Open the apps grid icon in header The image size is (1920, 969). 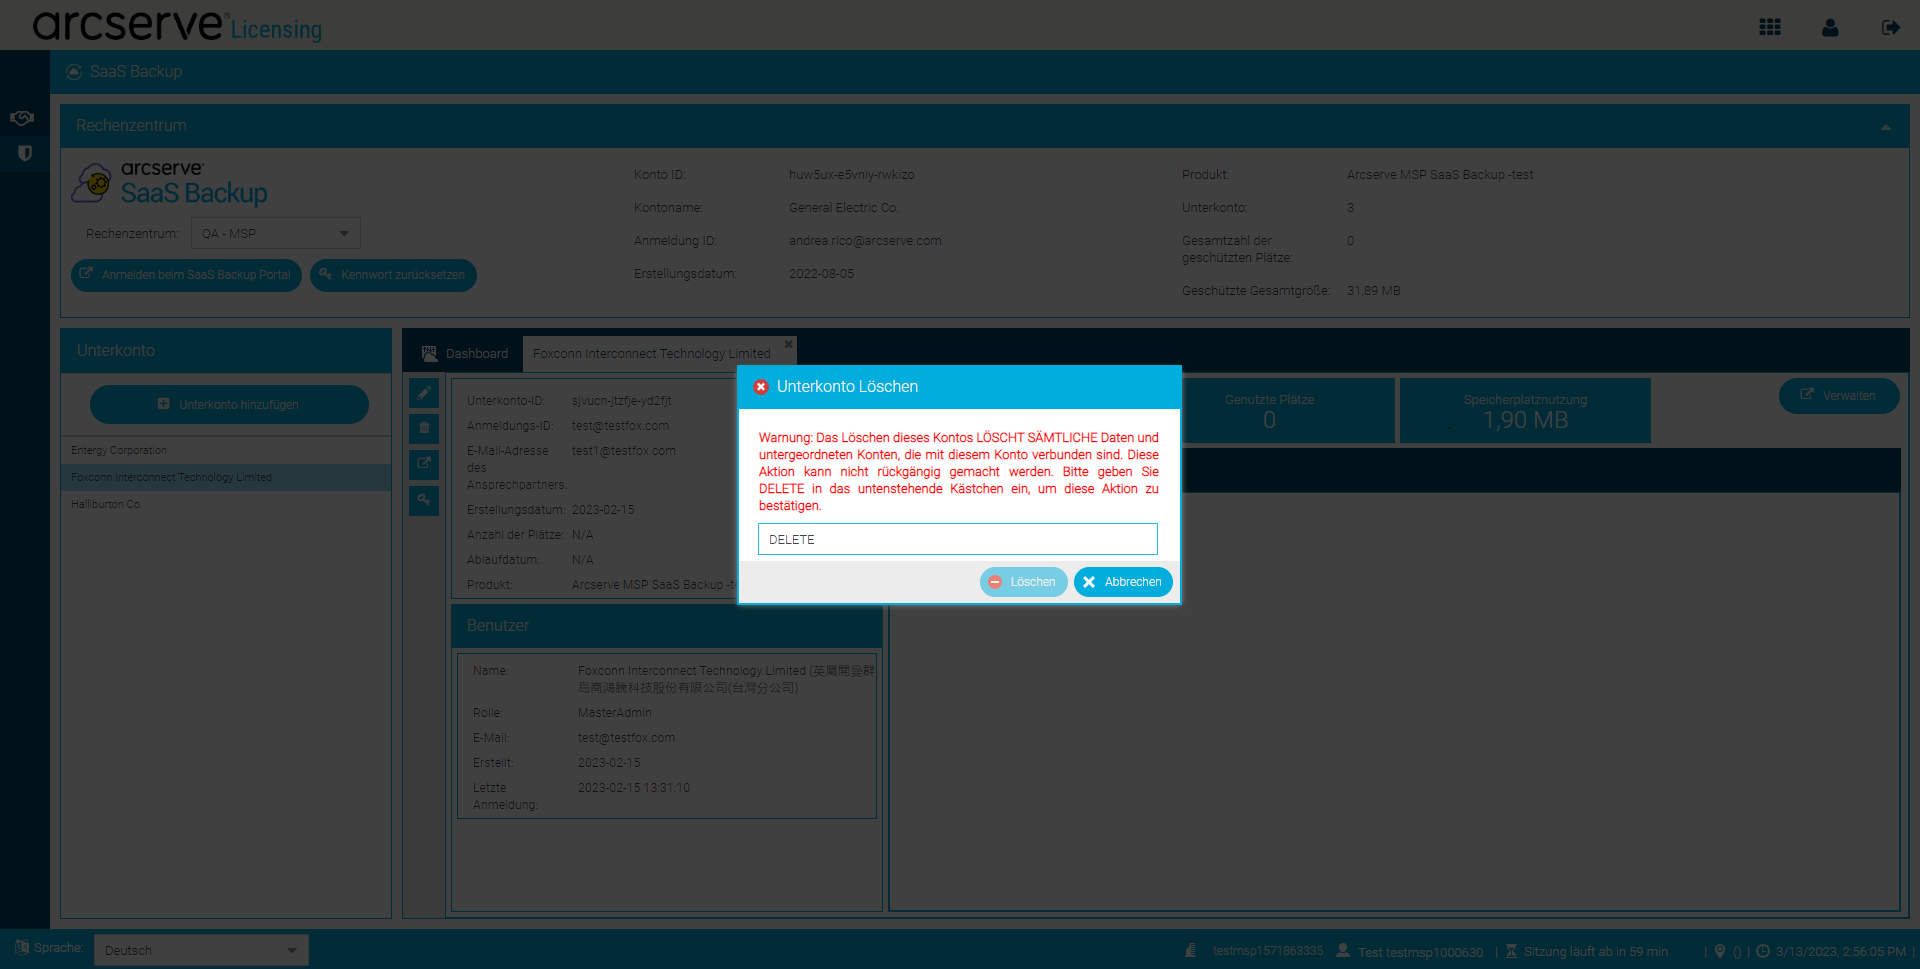coord(1770,27)
